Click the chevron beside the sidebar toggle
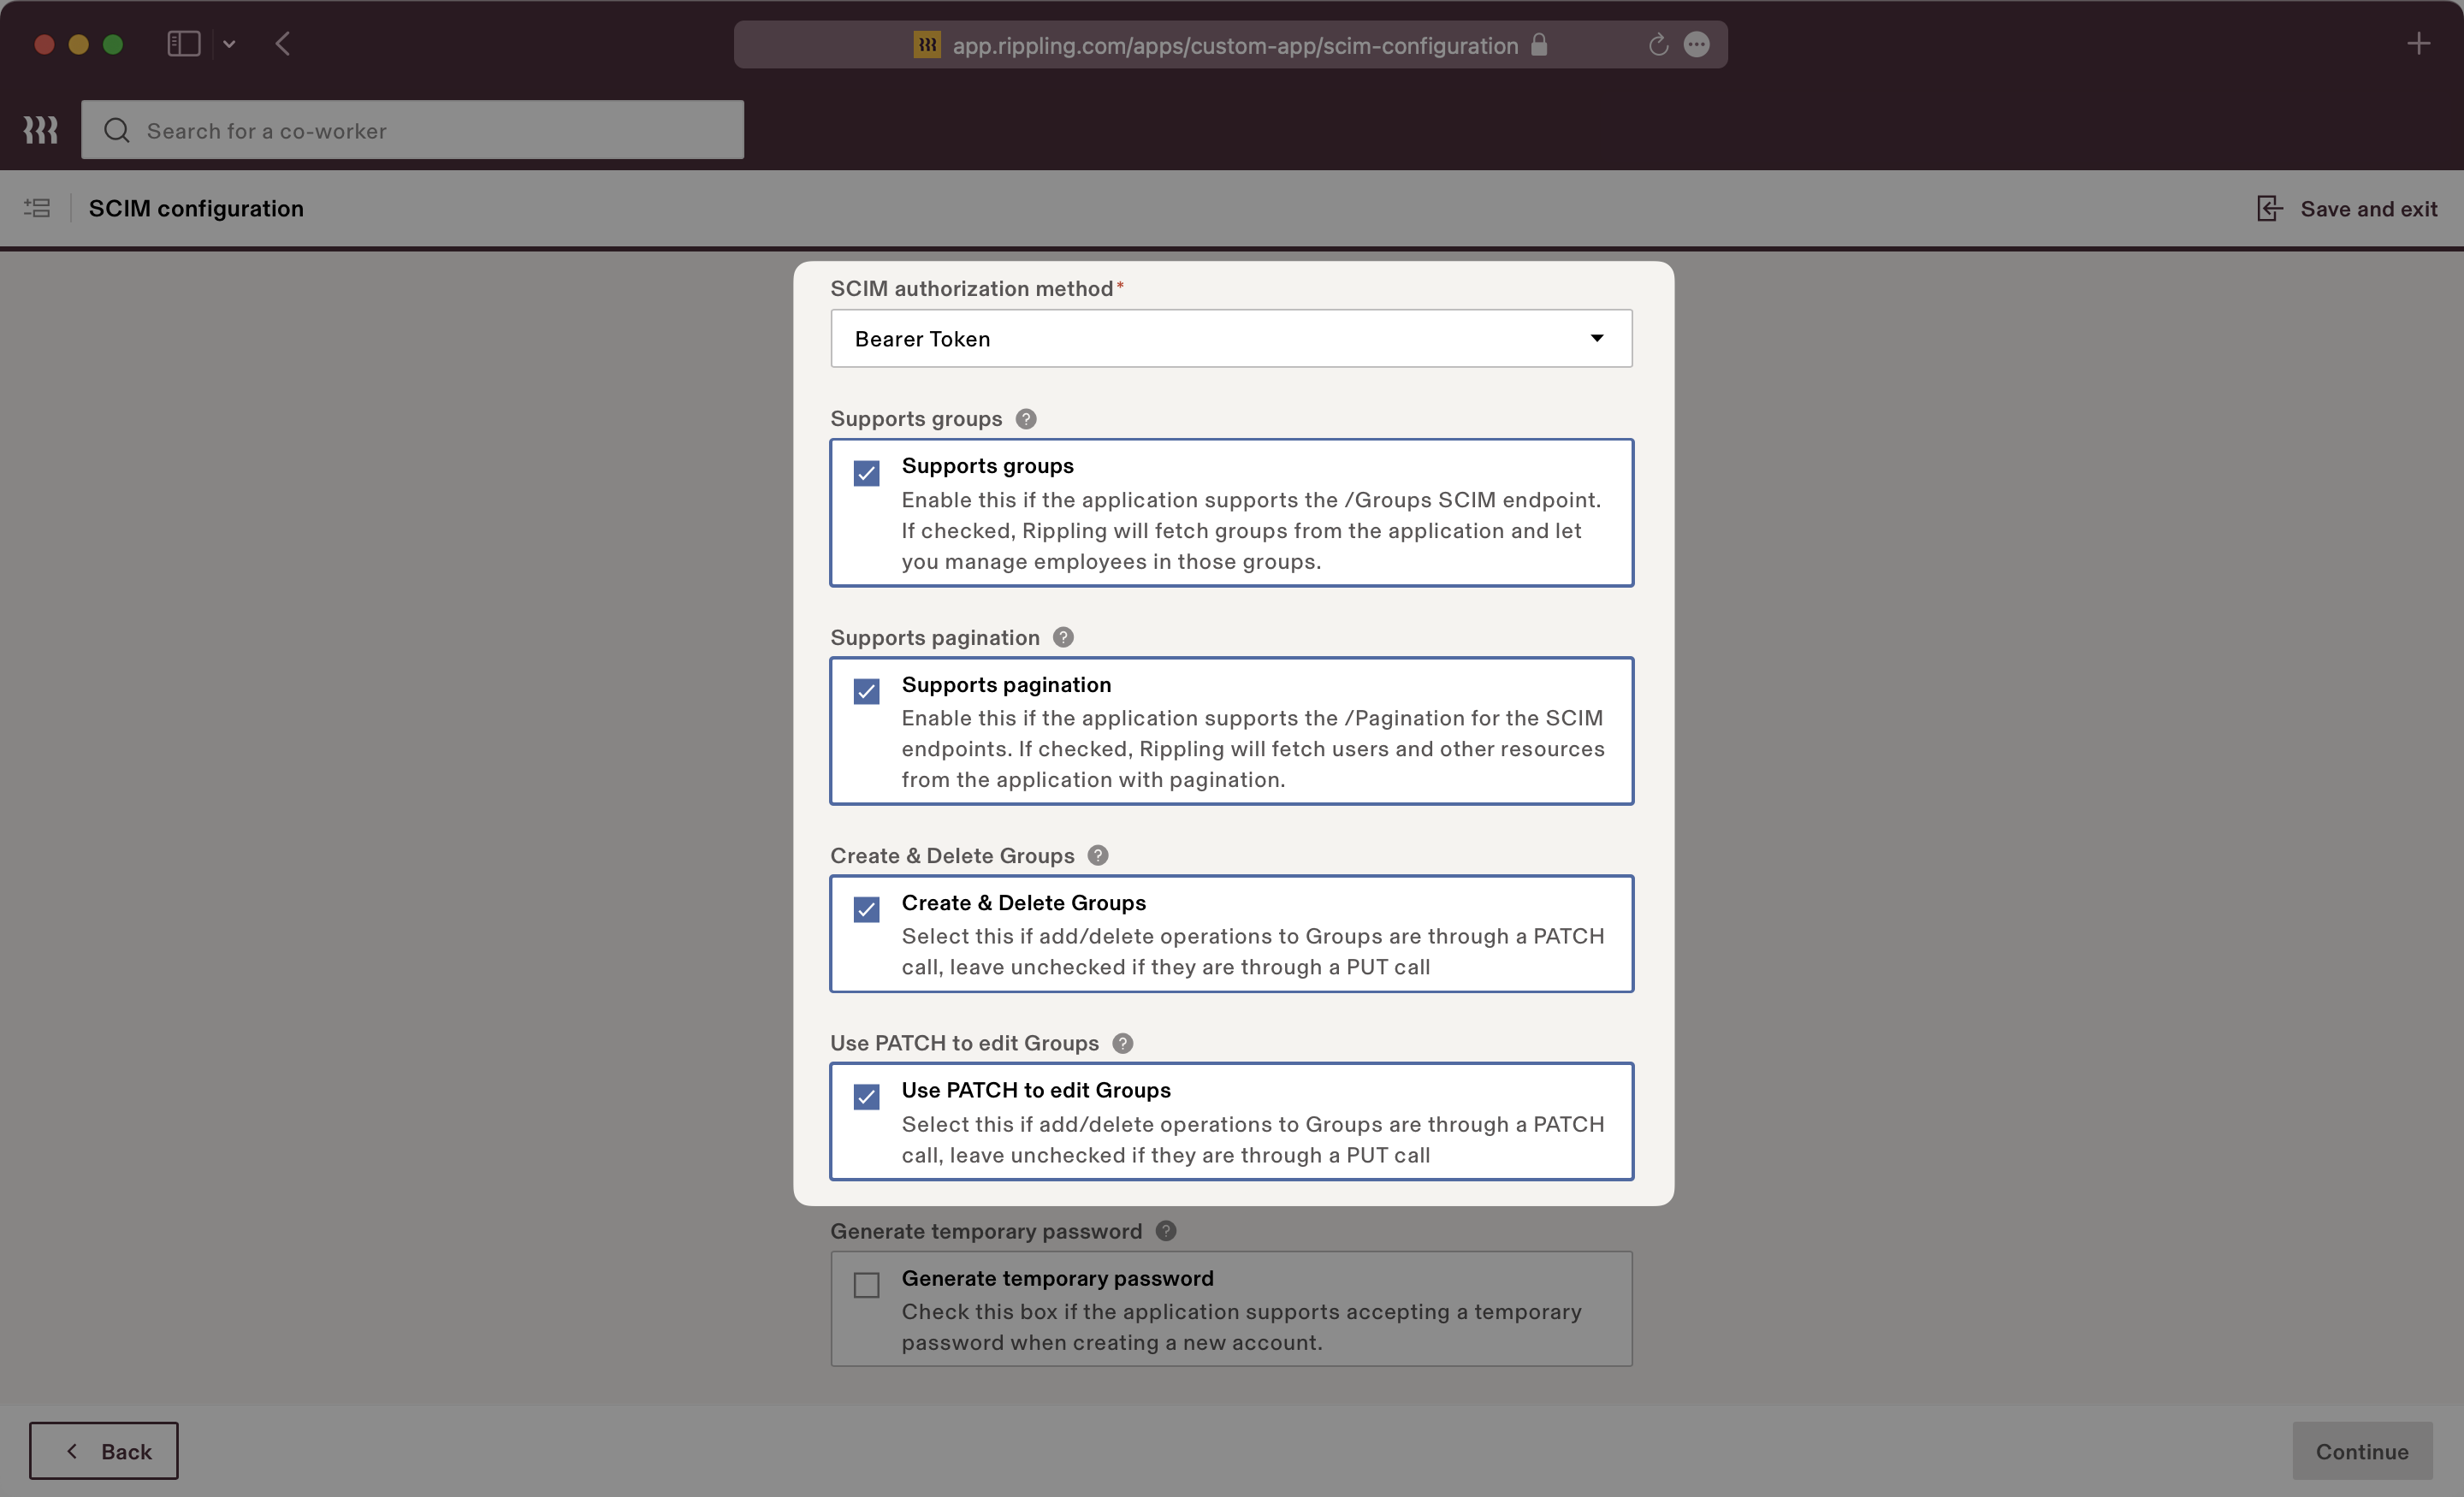2464x1497 pixels. coord(230,44)
